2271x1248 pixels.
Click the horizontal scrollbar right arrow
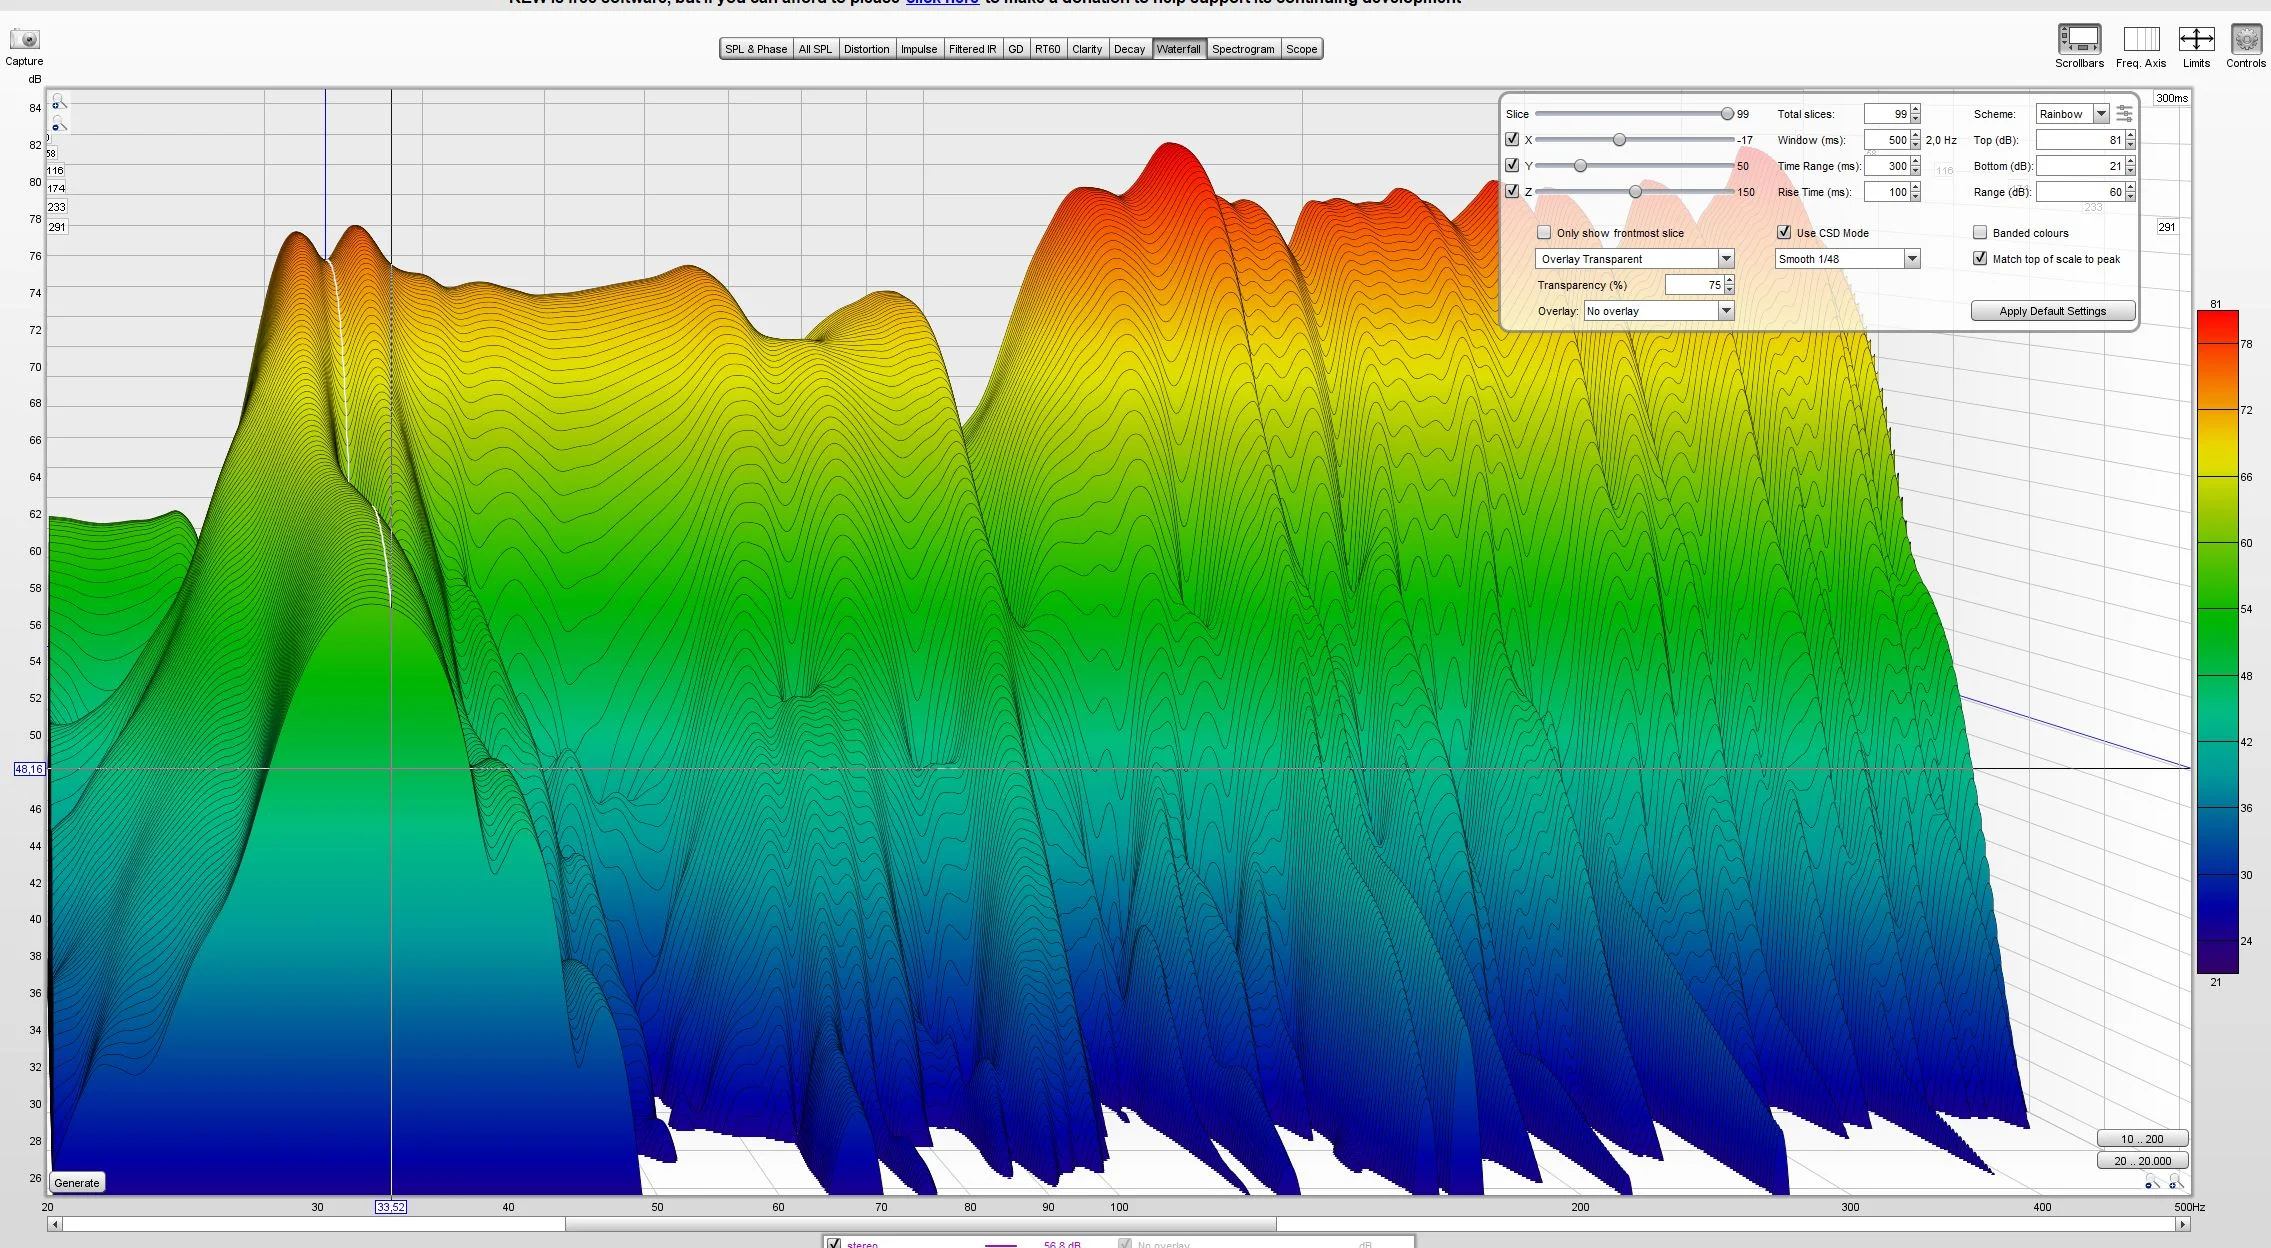(2183, 1224)
